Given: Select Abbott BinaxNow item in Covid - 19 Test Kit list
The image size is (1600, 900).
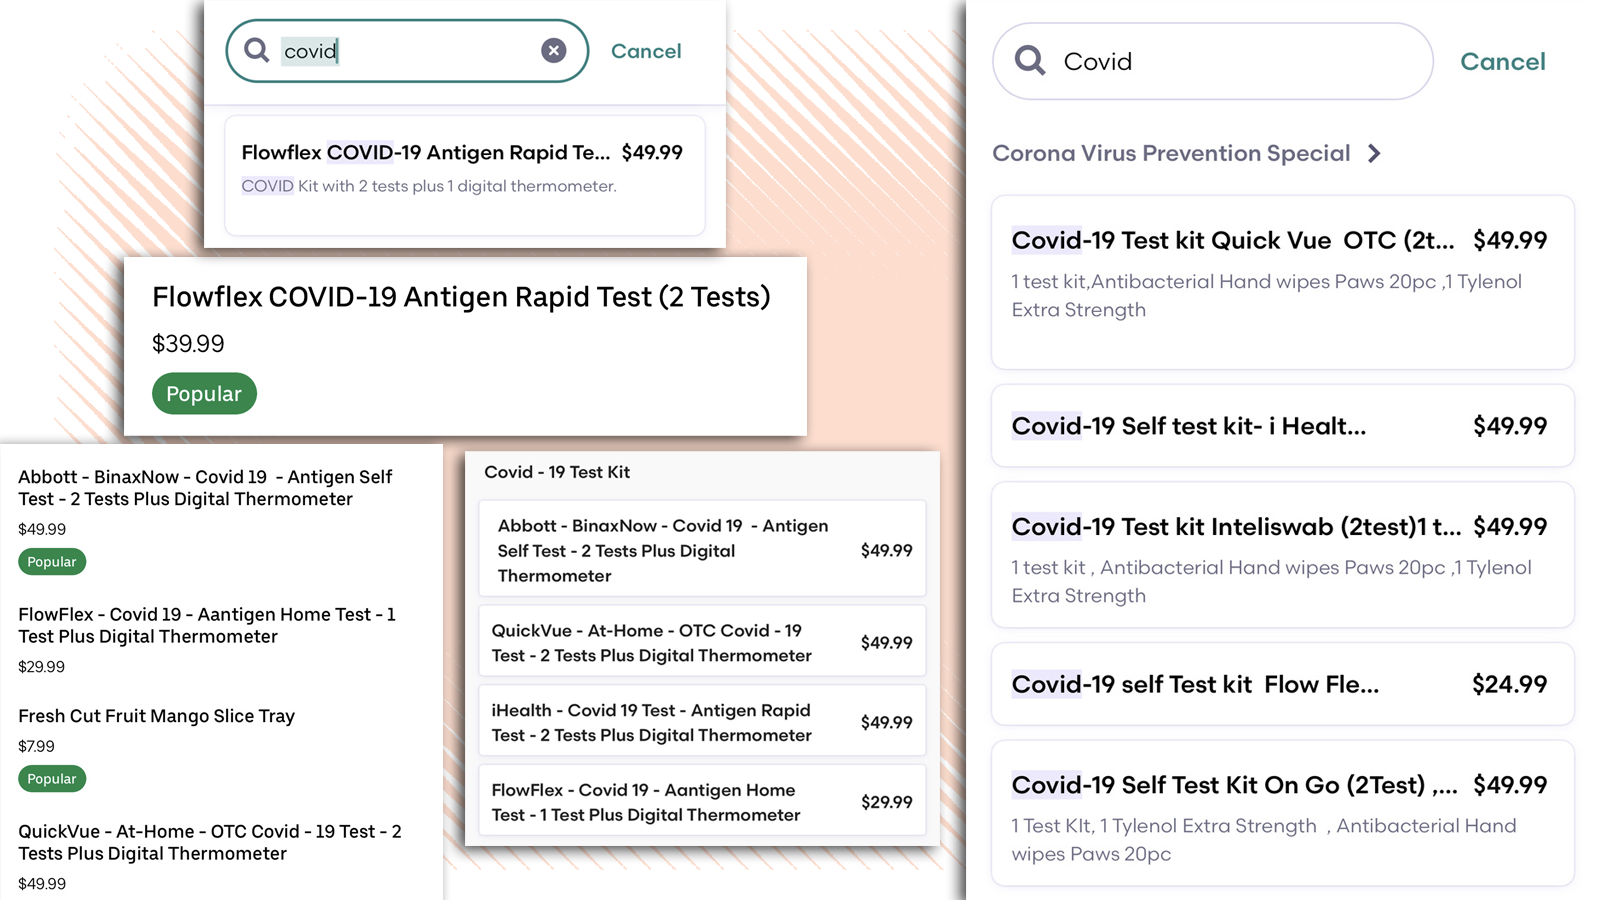Looking at the screenshot, I should pos(701,550).
